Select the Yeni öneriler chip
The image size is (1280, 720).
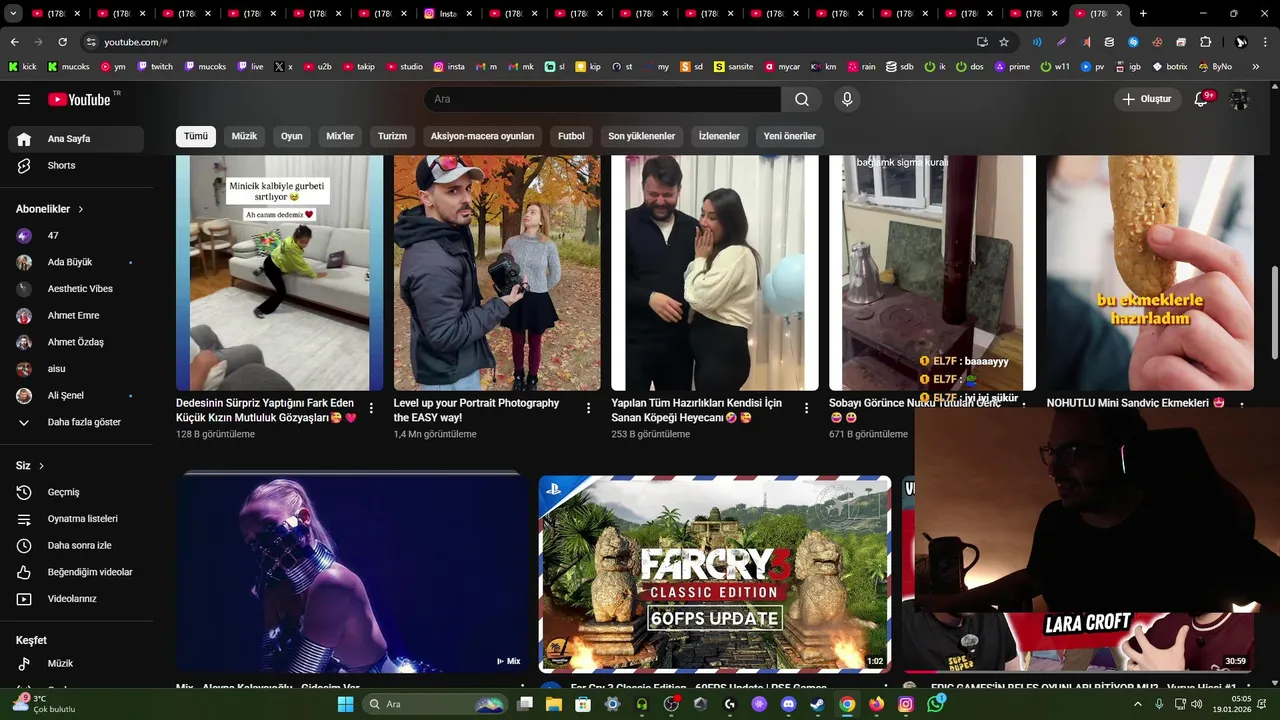coord(790,136)
